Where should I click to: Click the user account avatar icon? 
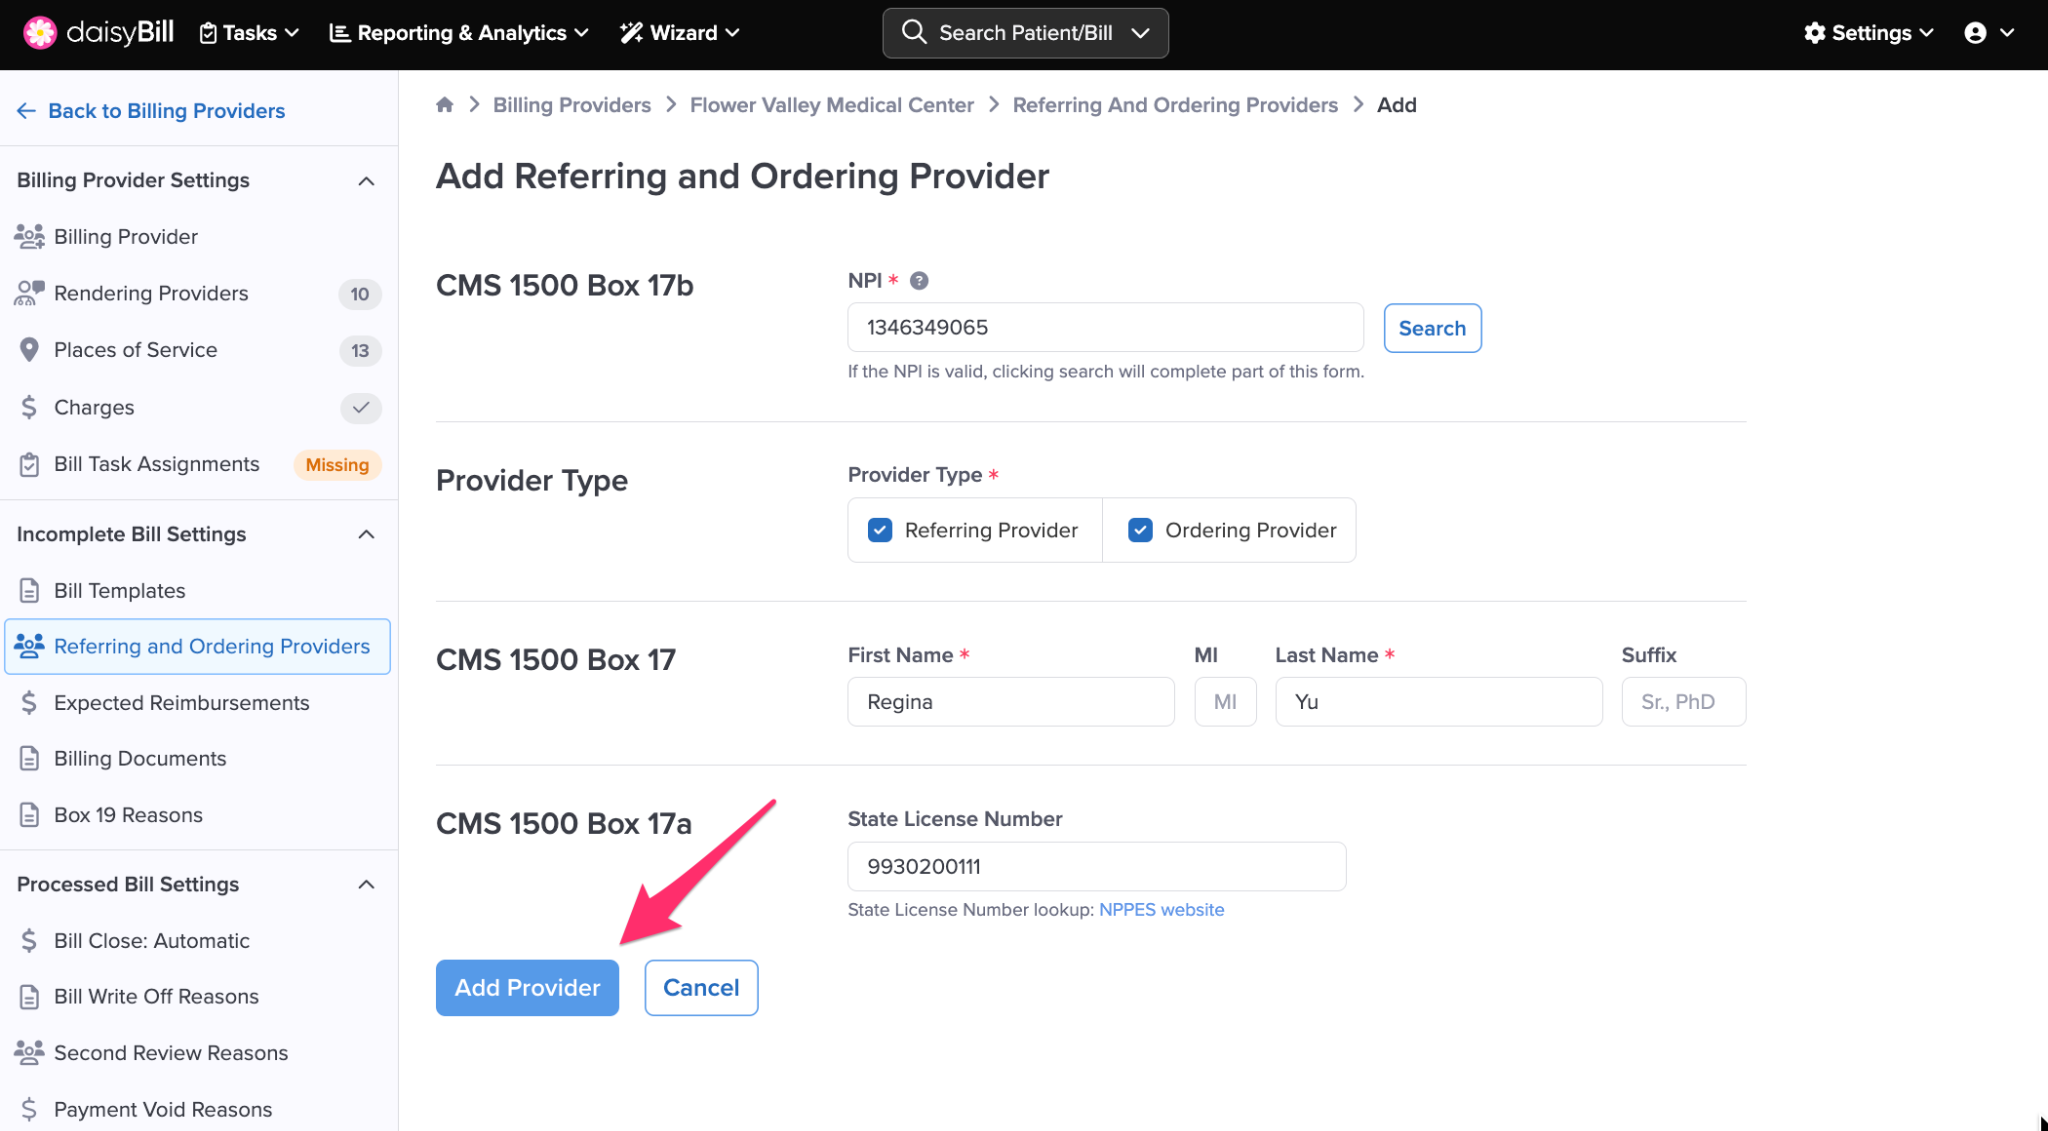pyautogui.click(x=1975, y=33)
